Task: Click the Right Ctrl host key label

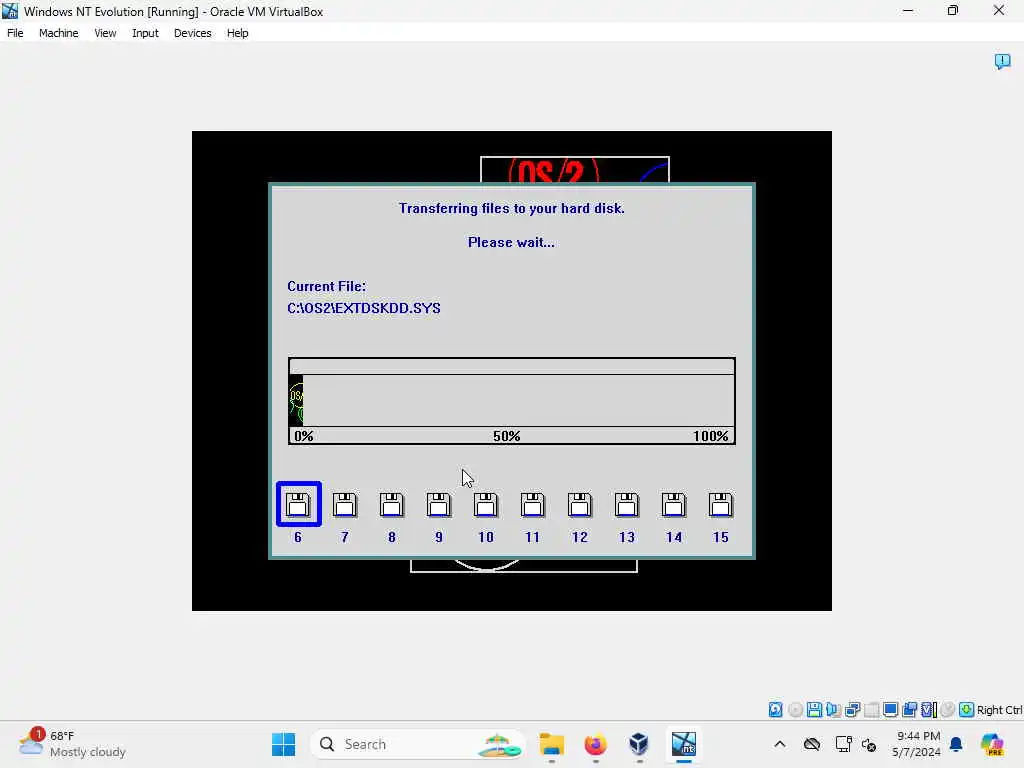Action: [999, 710]
